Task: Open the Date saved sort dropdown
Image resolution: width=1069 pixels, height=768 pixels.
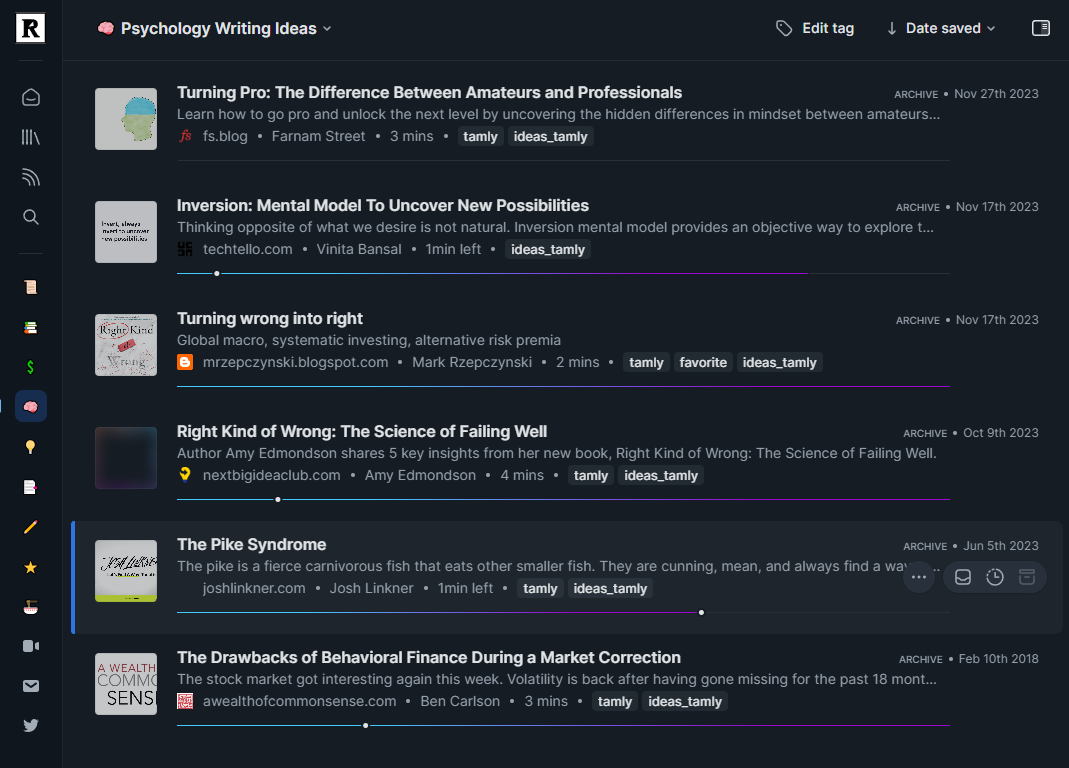Action: click(950, 28)
